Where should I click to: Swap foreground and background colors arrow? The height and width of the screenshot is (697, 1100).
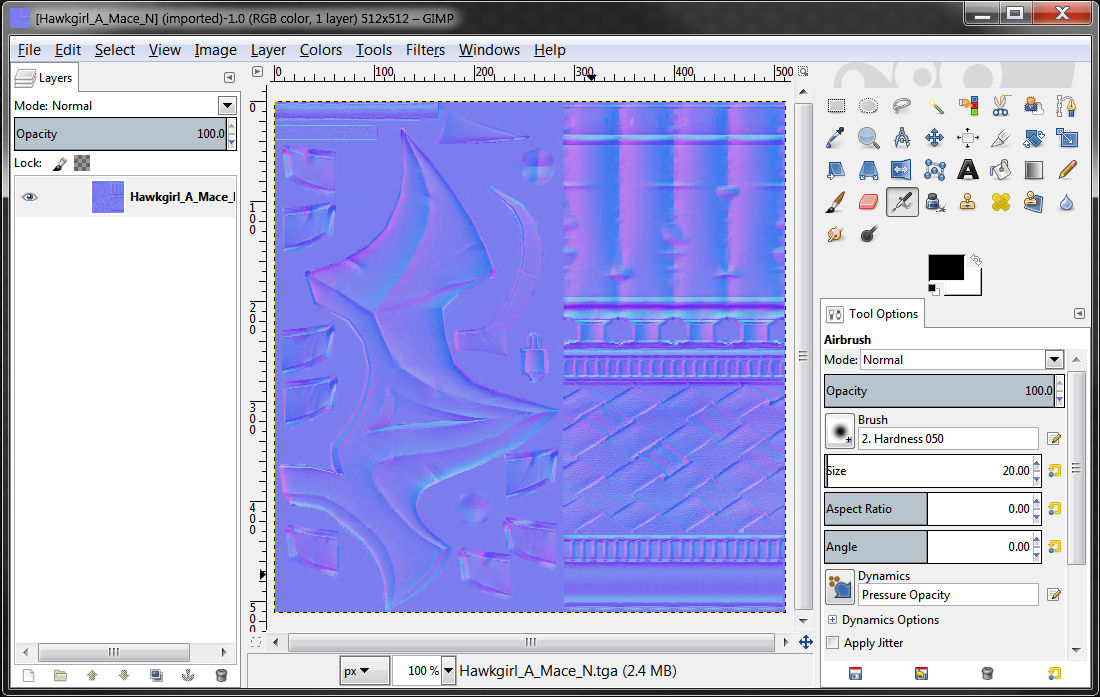(976, 260)
